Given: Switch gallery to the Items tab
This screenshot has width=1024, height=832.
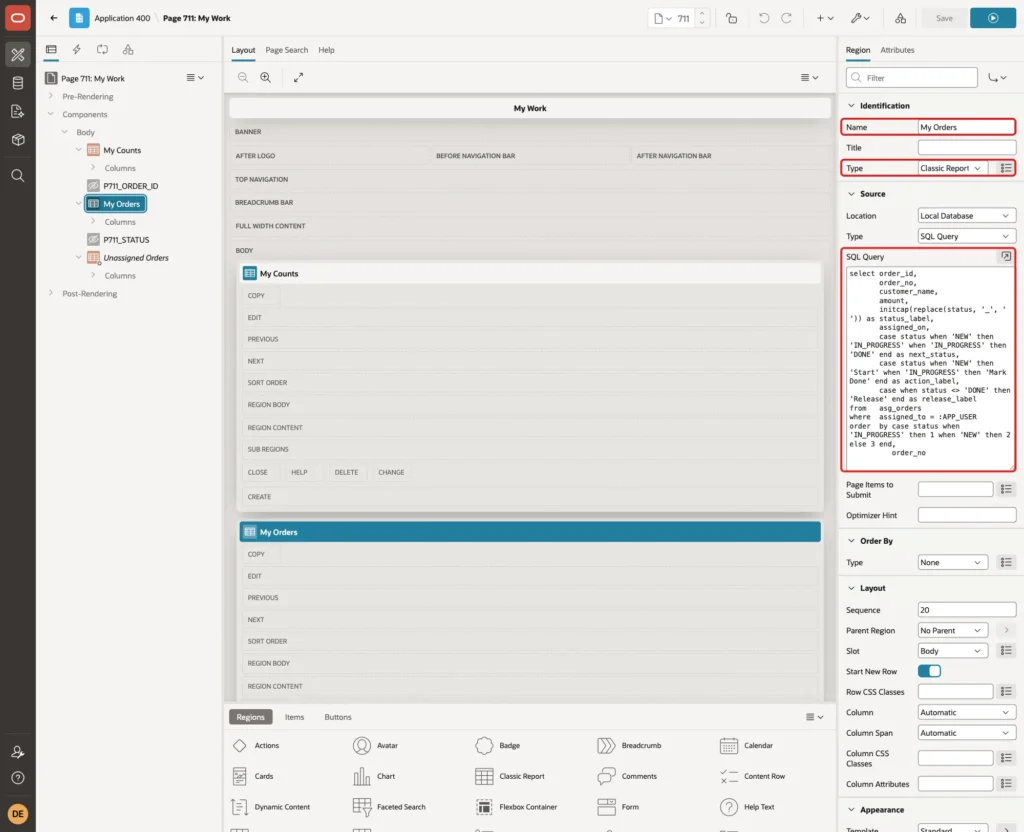Looking at the screenshot, I should point(294,716).
